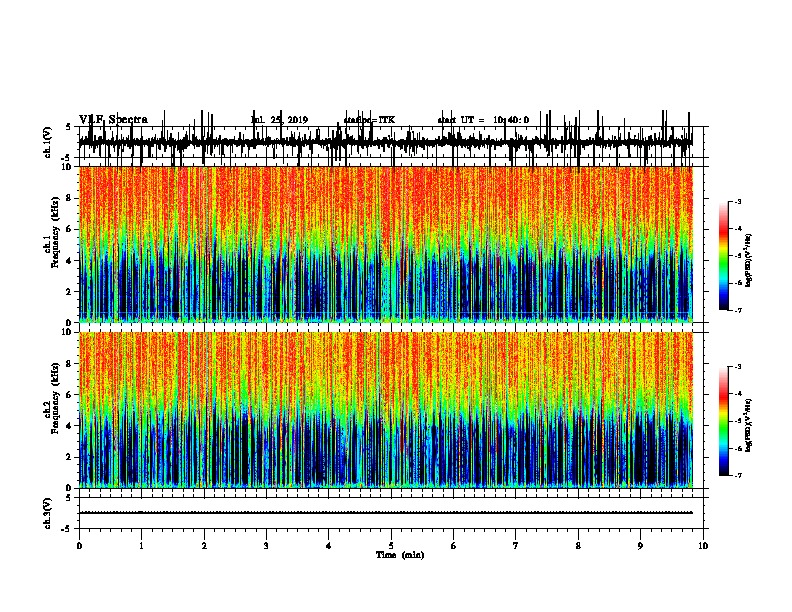Click the "8" kHz tick of the ch.1 spectrogram
792x612 pixels.
pyautogui.click(x=70, y=198)
